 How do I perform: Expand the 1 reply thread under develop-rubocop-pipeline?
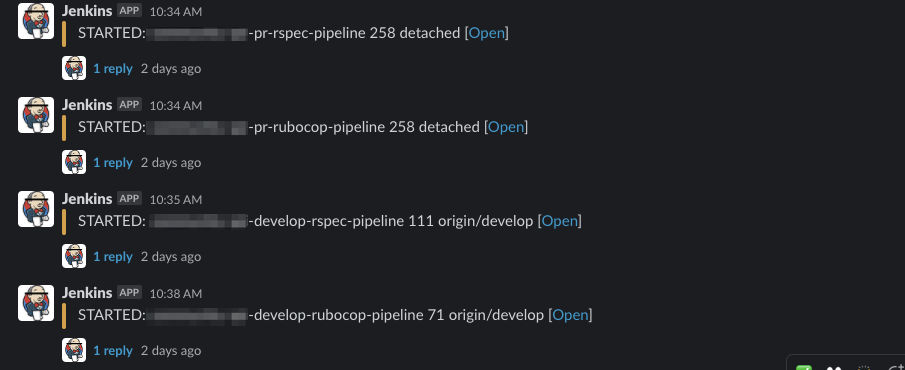[x=113, y=351]
